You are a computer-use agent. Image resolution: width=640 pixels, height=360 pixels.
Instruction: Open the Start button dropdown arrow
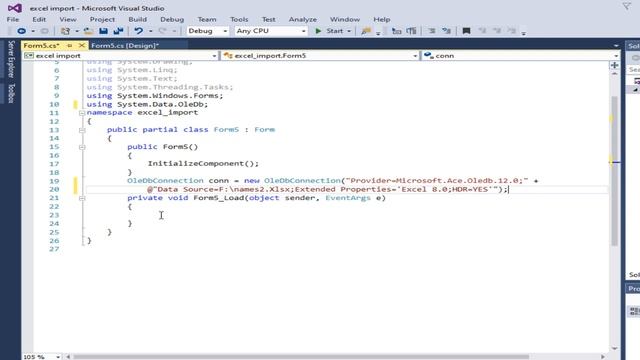coord(349,31)
